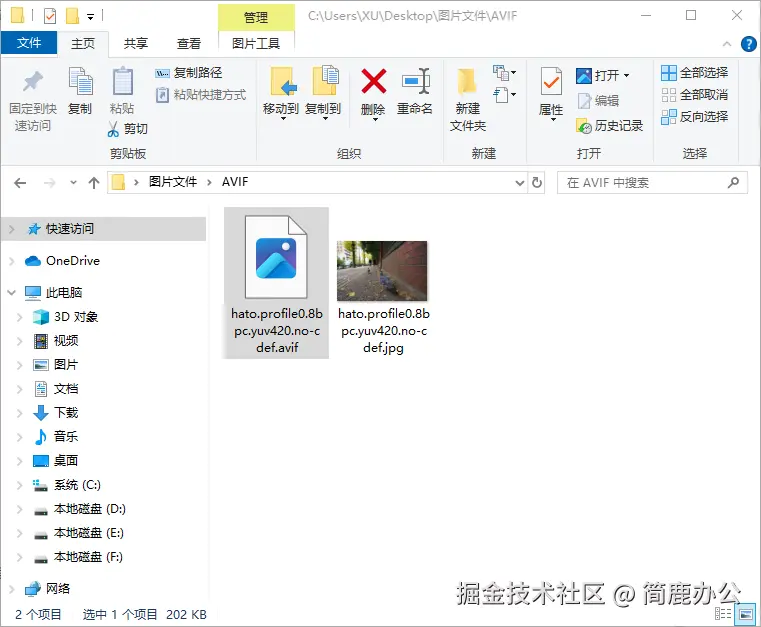Switch to large icons view

[x=745, y=613]
